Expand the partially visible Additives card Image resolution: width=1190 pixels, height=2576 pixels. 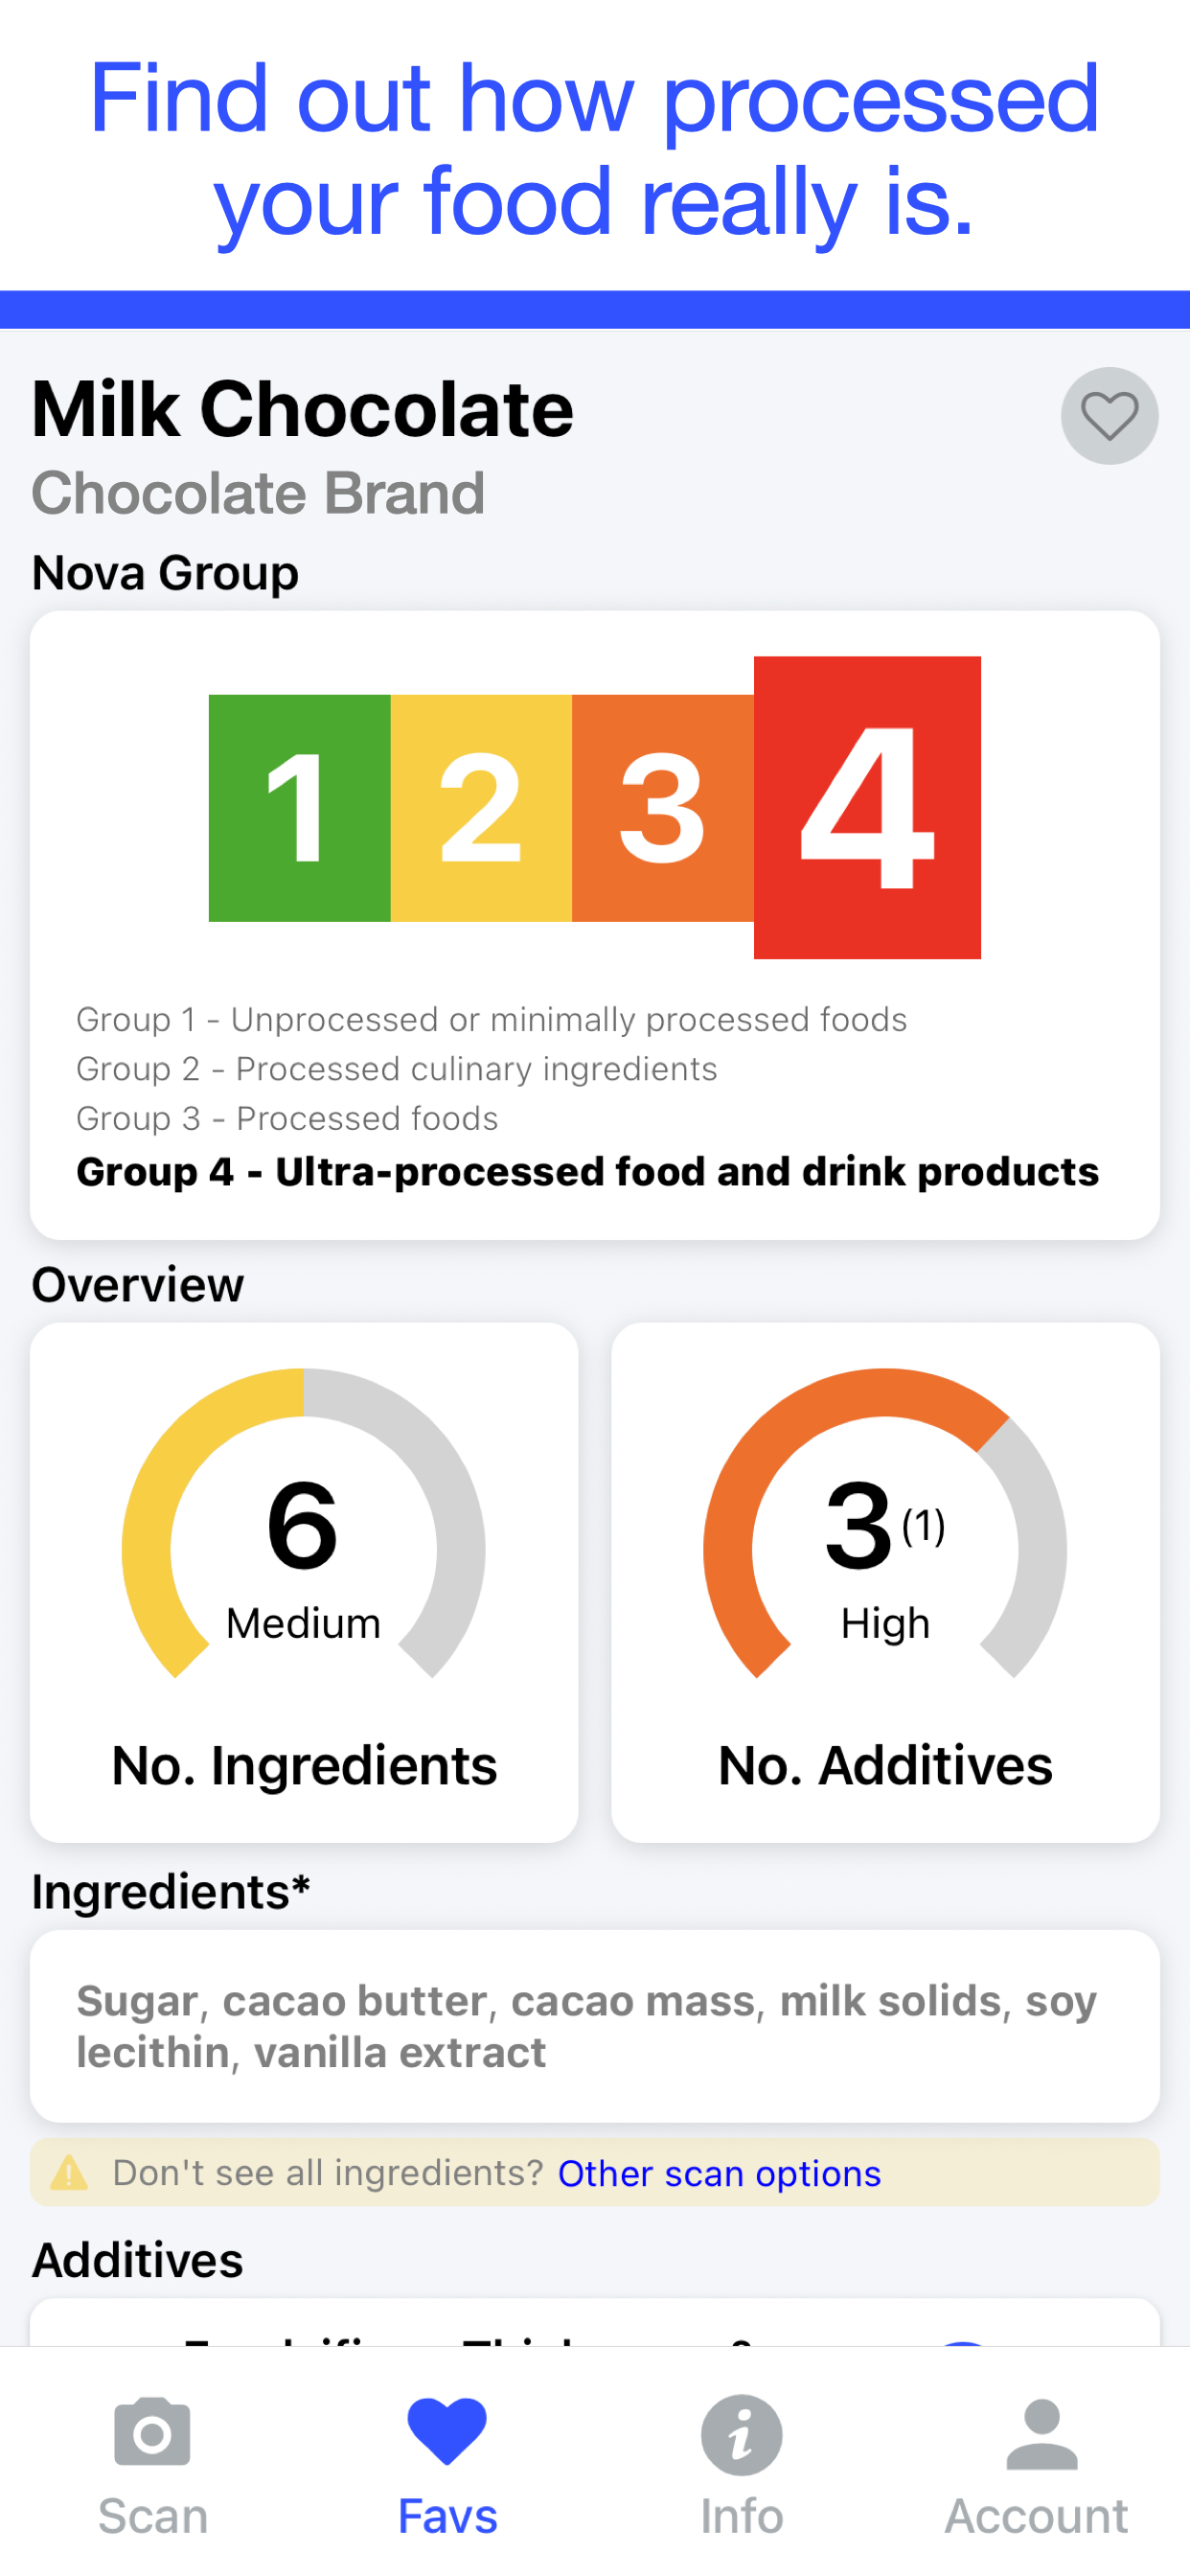[595, 2321]
